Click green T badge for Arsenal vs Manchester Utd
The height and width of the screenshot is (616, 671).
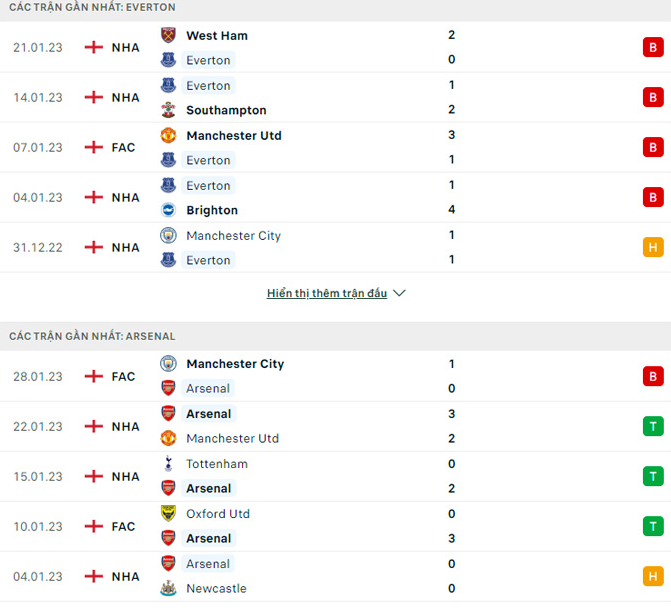pos(653,426)
